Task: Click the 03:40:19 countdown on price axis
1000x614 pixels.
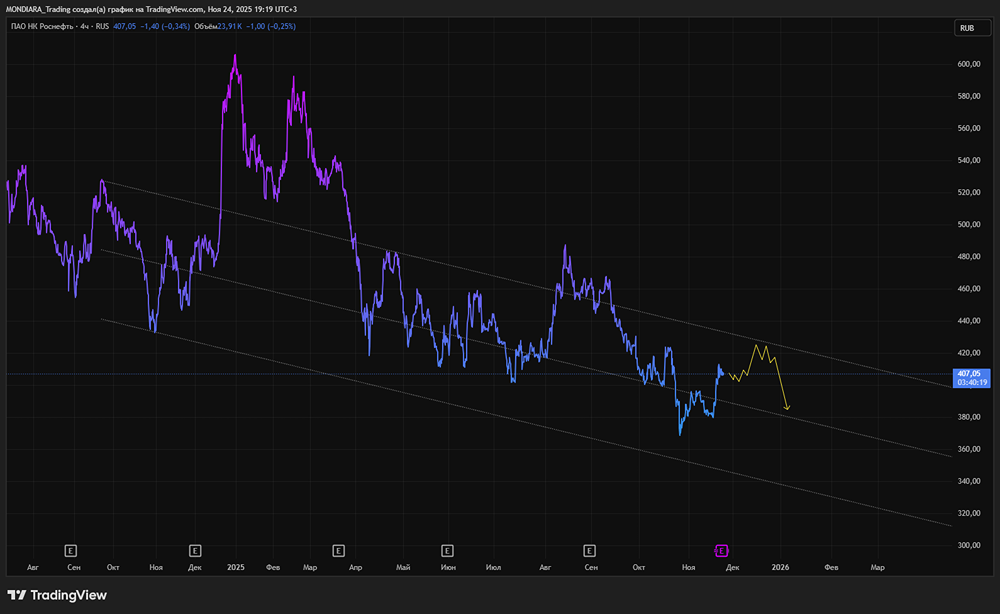Action: pos(972,383)
